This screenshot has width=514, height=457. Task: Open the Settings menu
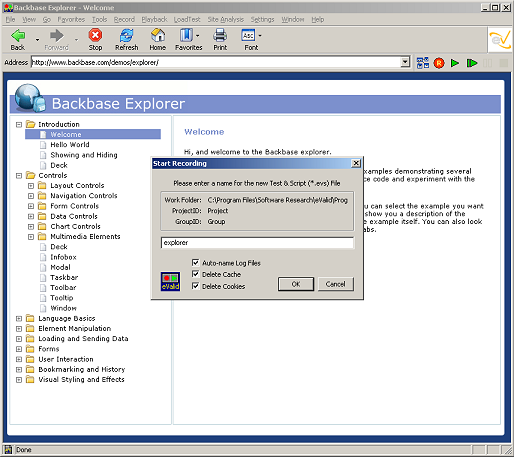pyautogui.click(x=262, y=19)
